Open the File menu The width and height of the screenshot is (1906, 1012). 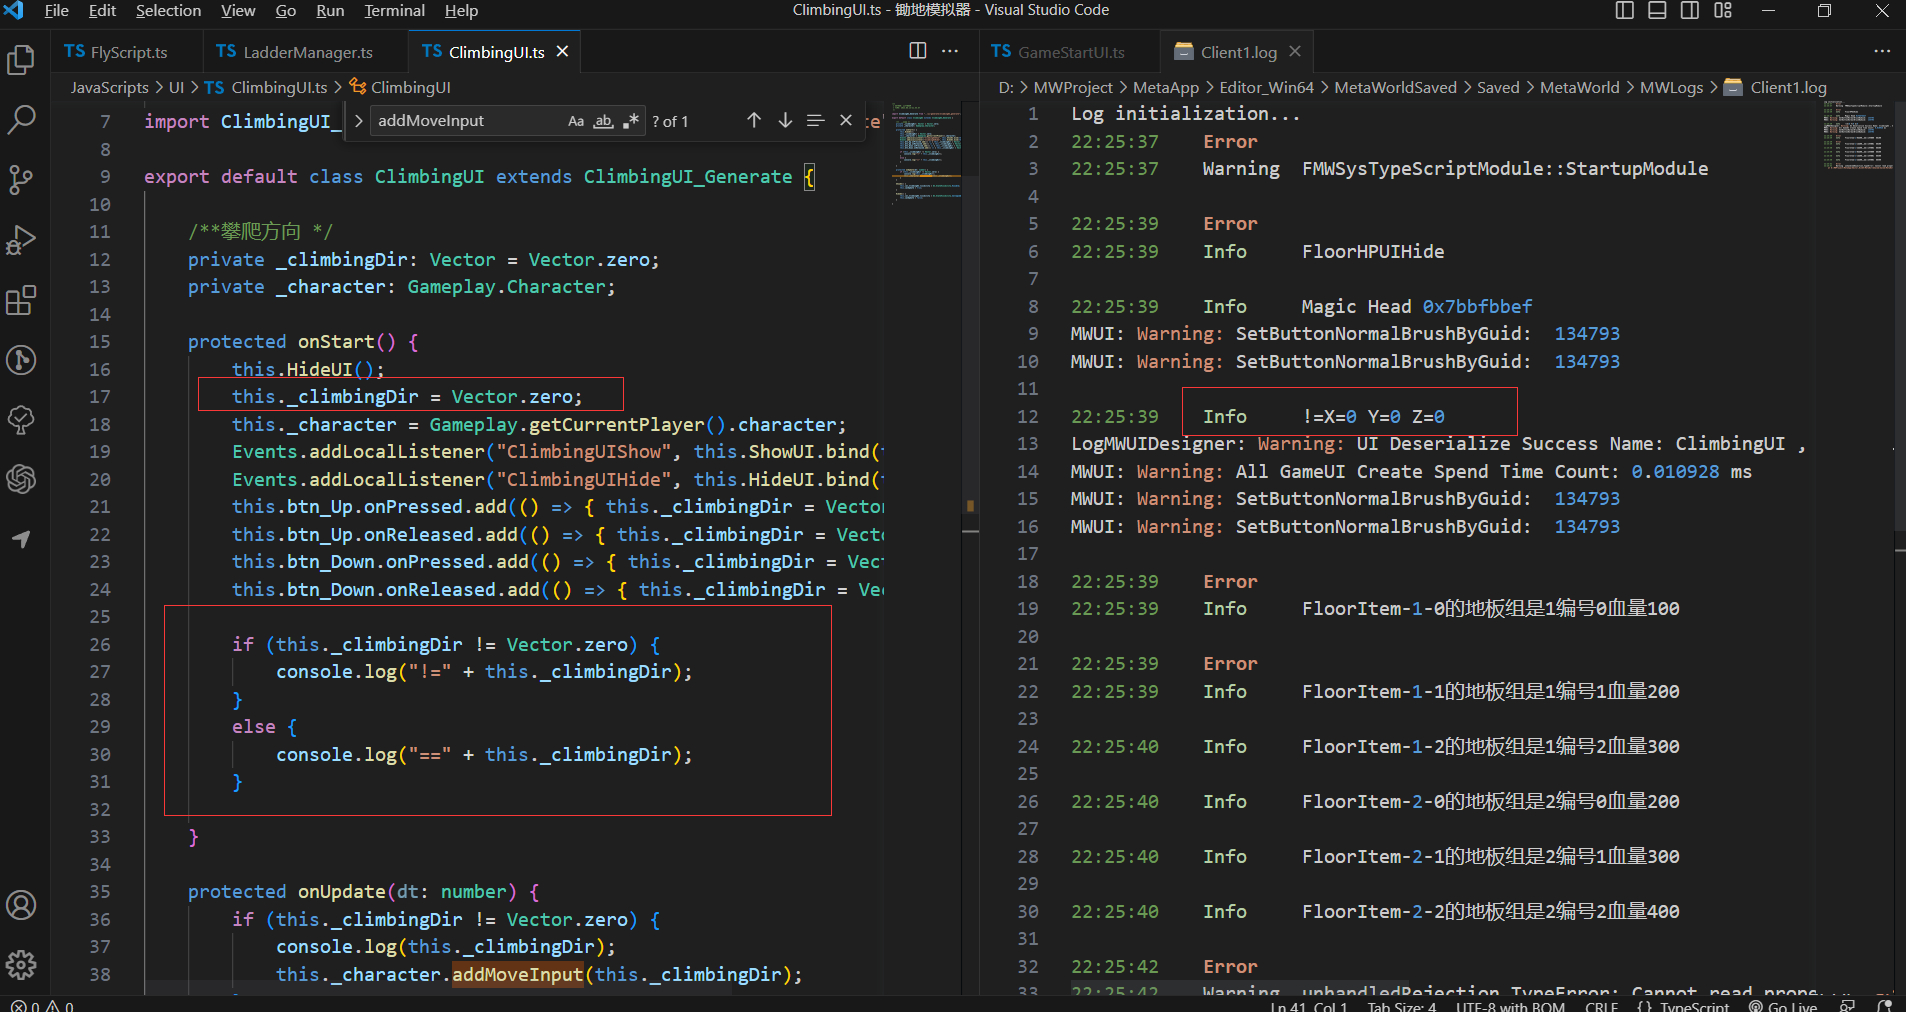[x=57, y=10]
